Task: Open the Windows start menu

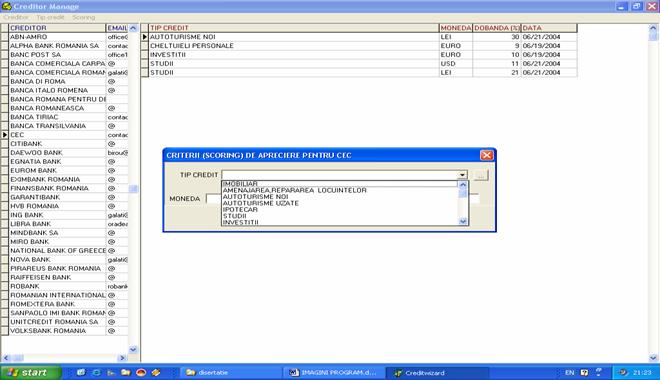Action: tap(31, 372)
